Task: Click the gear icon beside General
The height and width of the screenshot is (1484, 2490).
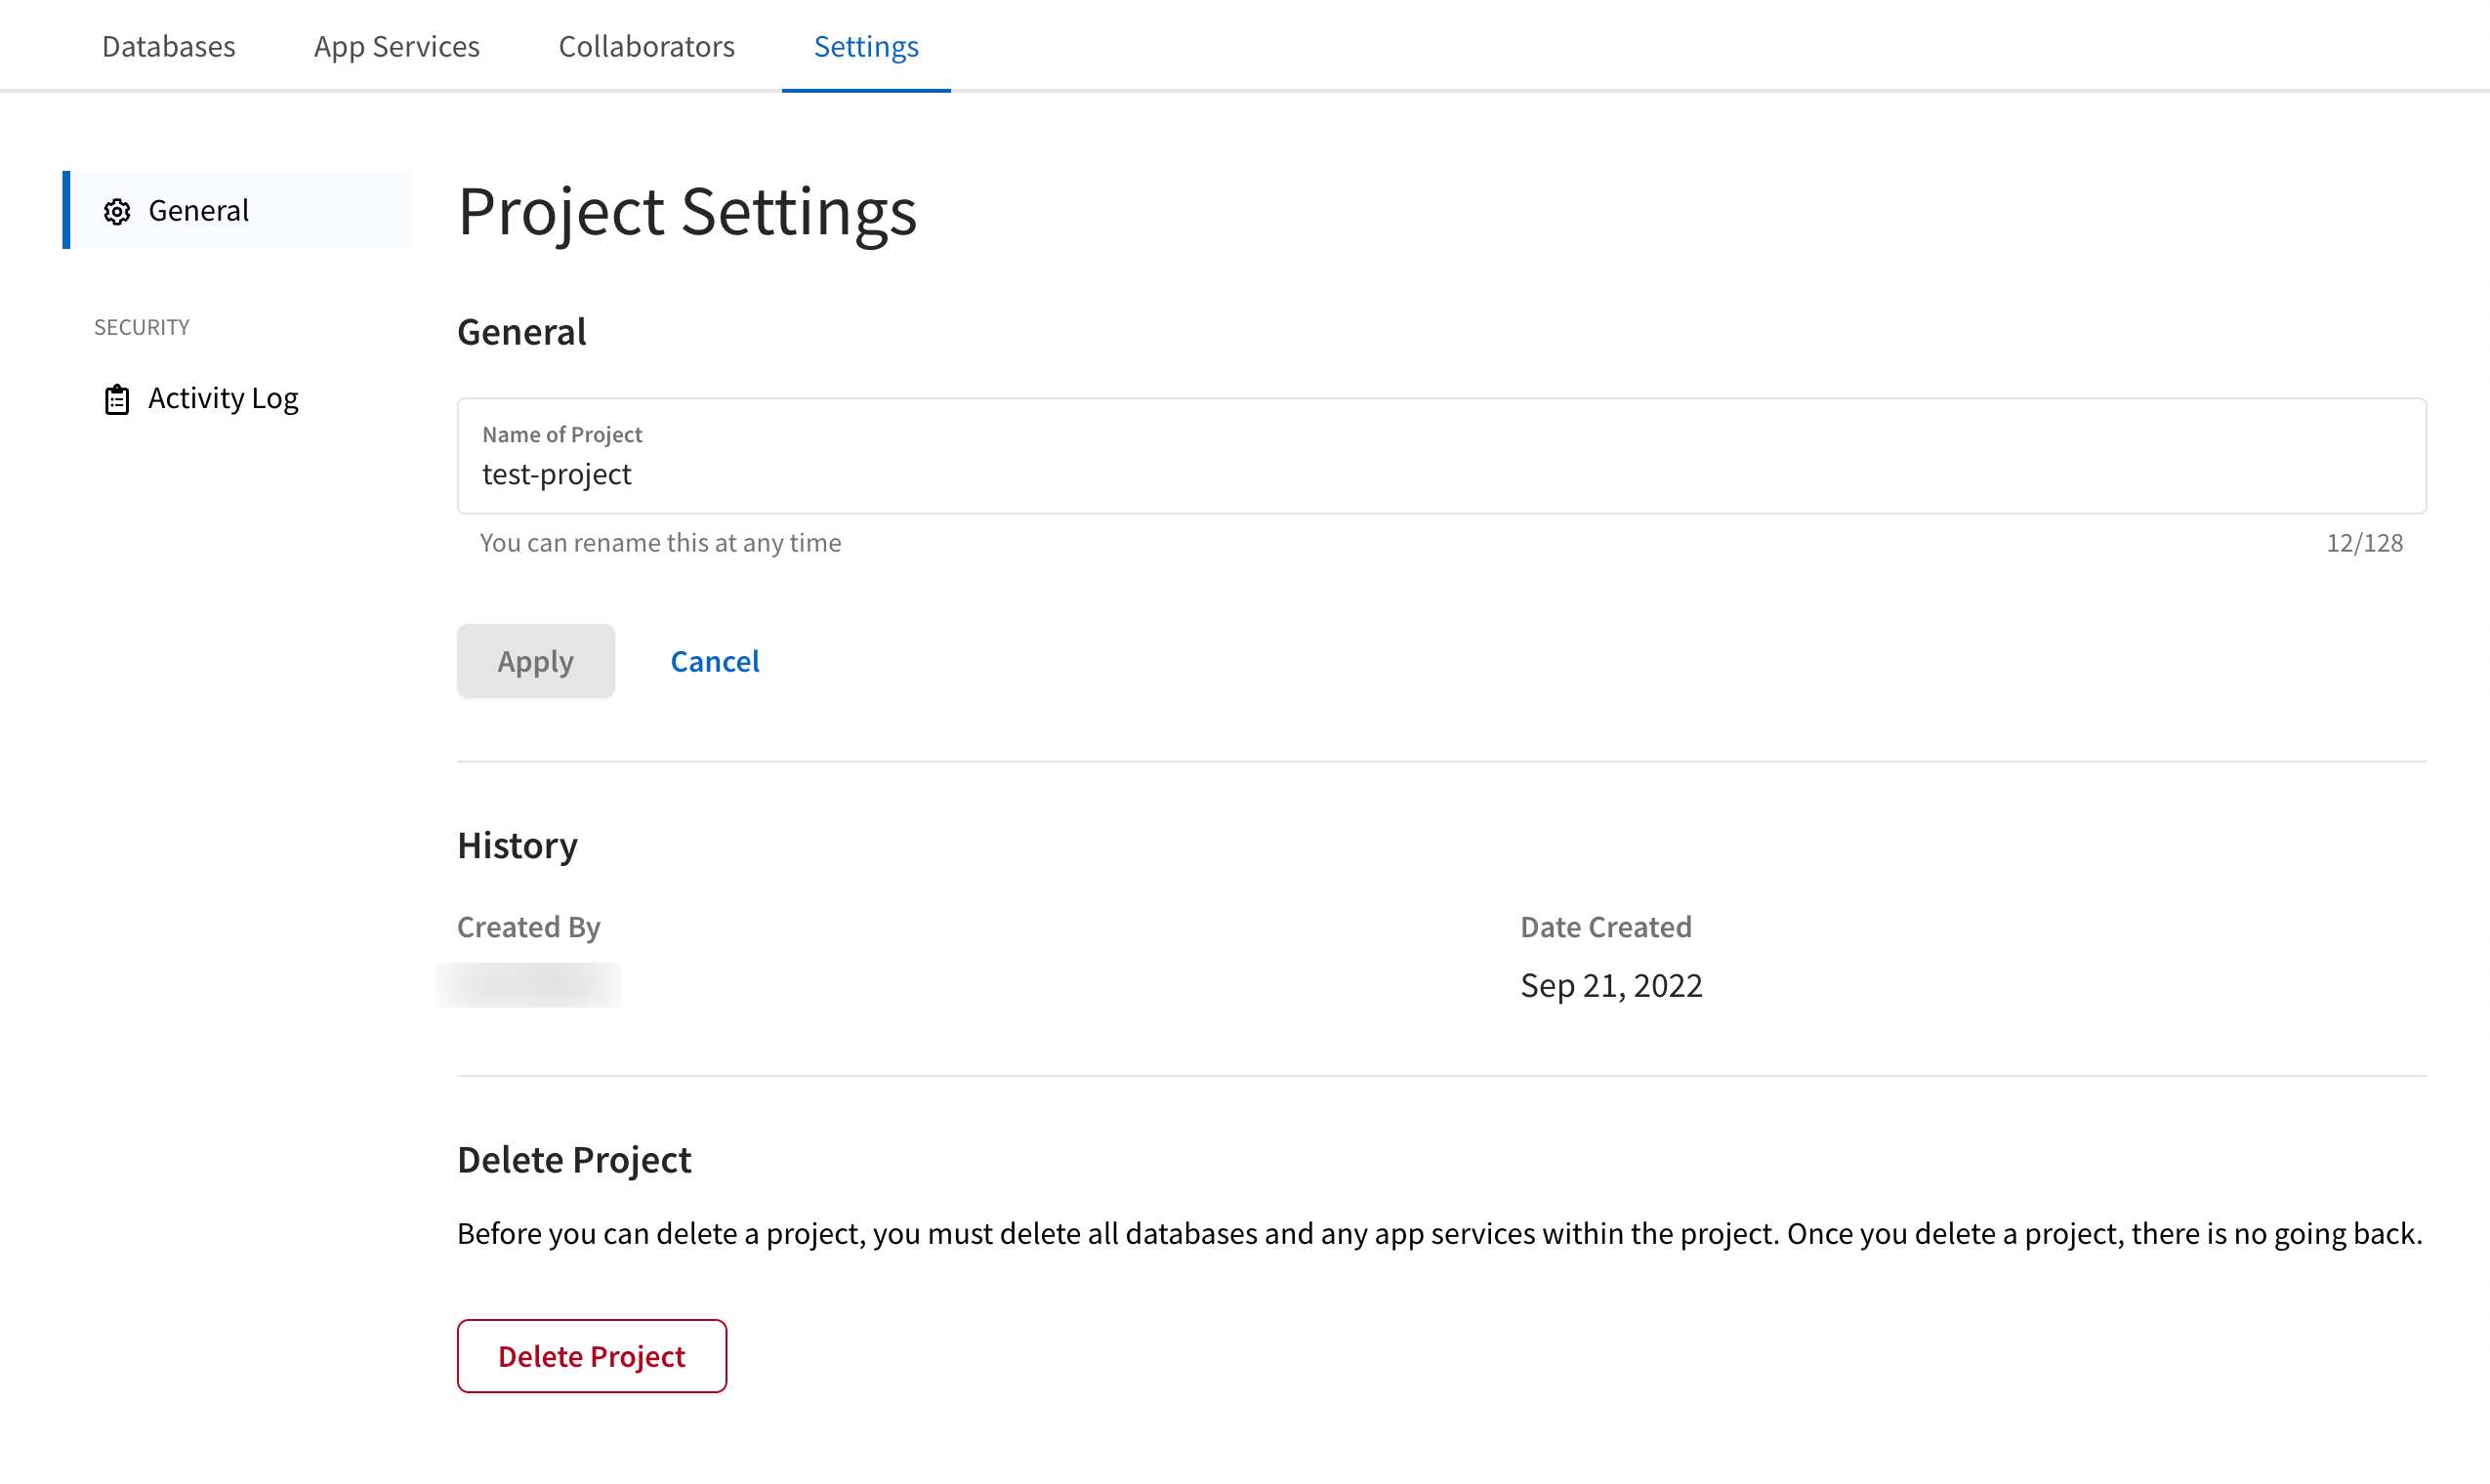Action: pos(117,211)
